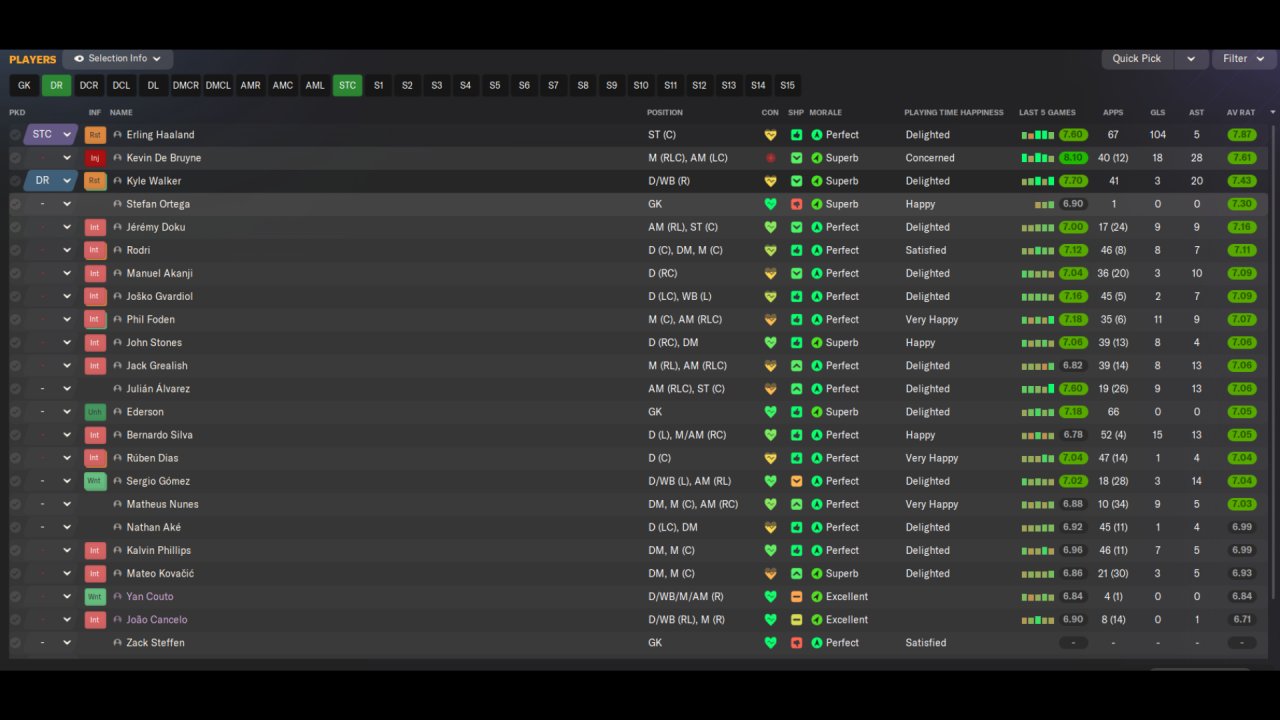Toggle selection circle for Erling Haaland
Viewport: 1280px width, 720px height.
[x=15, y=135]
